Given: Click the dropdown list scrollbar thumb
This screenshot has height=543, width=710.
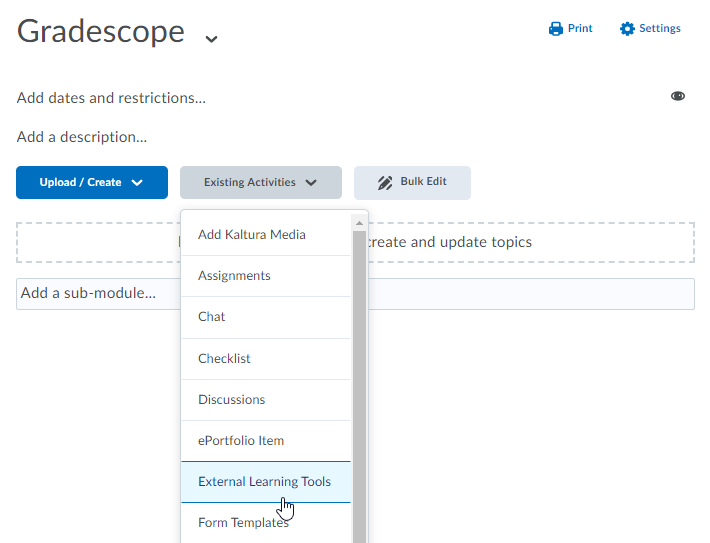Looking at the screenshot, I should pyautogui.click(x=359, y=380).
